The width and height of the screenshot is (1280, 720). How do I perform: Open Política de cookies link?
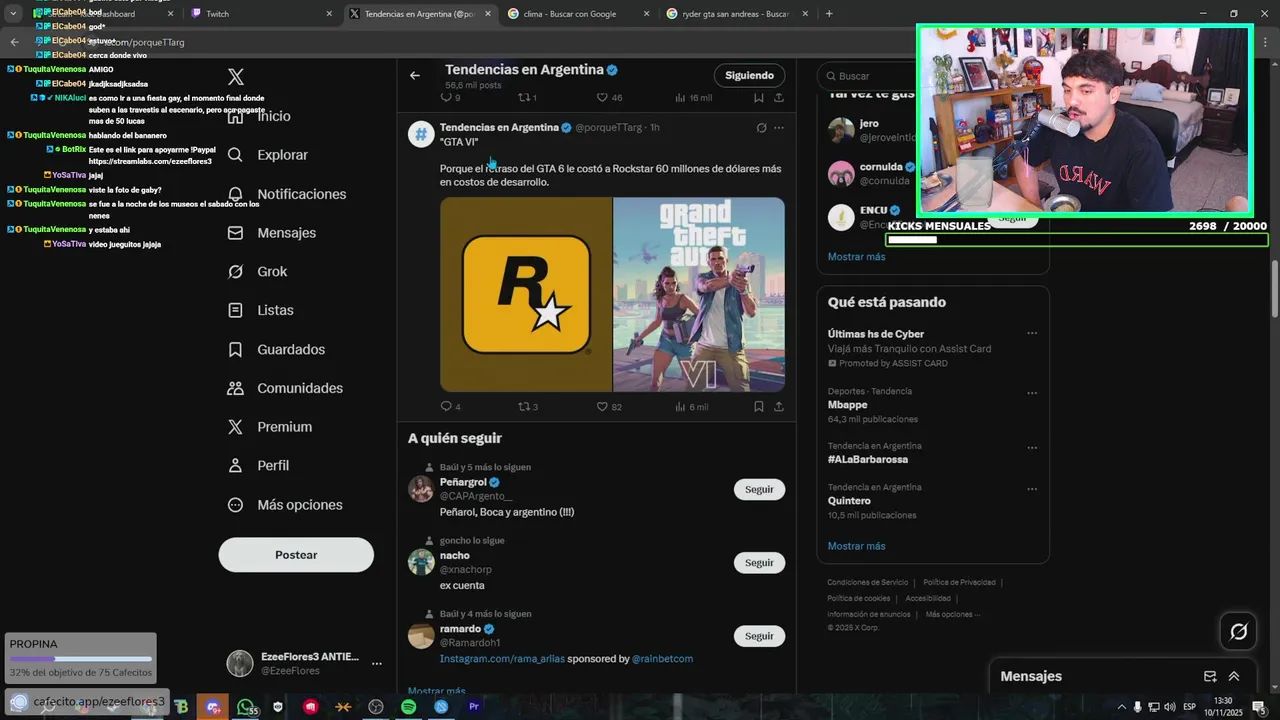click(858, 598)
